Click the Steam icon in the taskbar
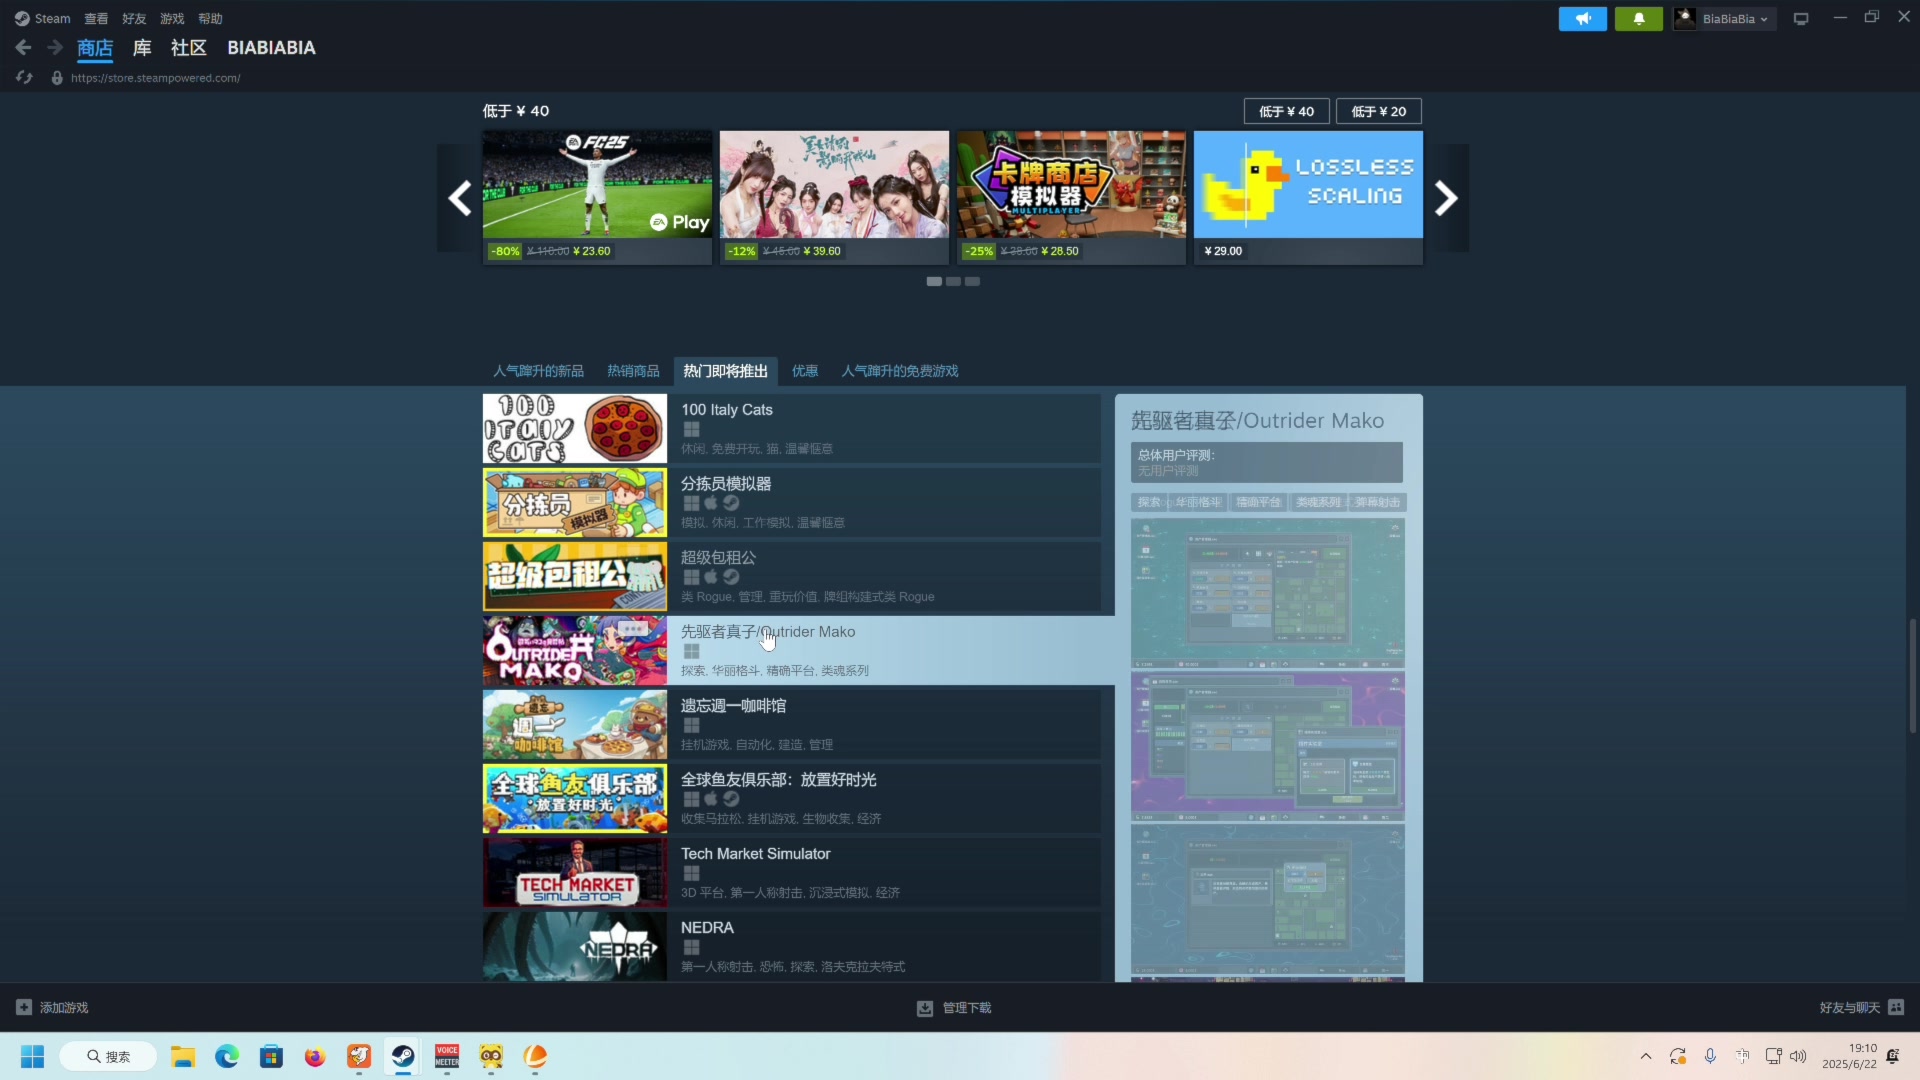 (403, 1056)
